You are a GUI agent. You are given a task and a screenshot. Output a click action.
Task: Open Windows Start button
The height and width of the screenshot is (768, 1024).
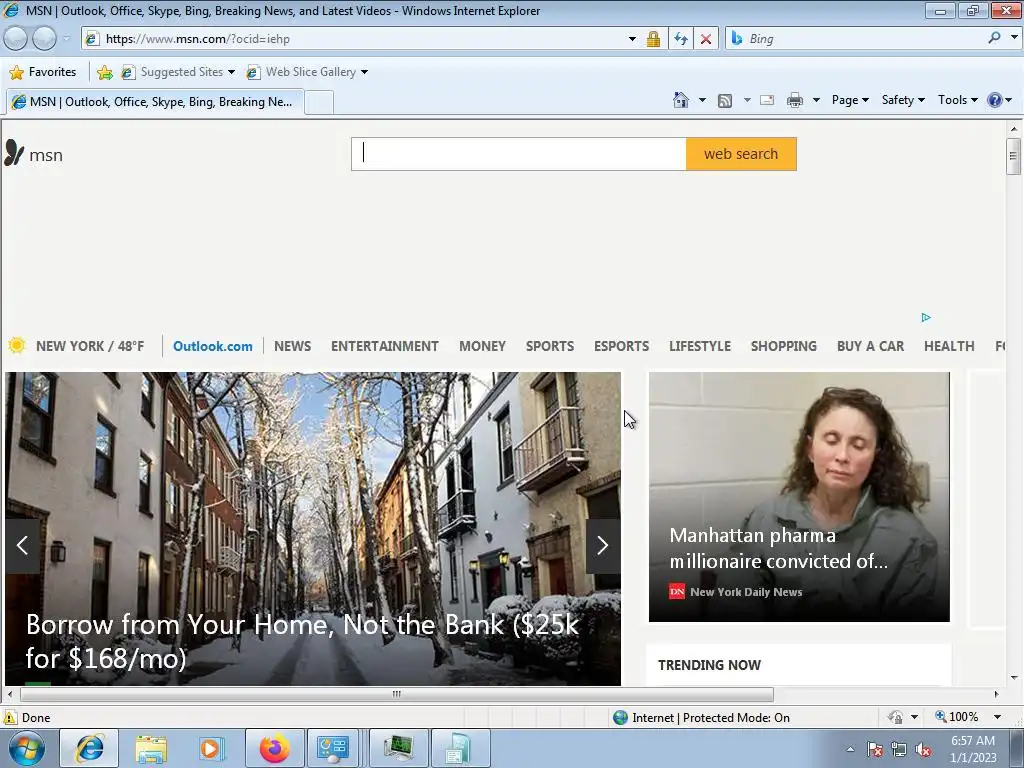27,748
